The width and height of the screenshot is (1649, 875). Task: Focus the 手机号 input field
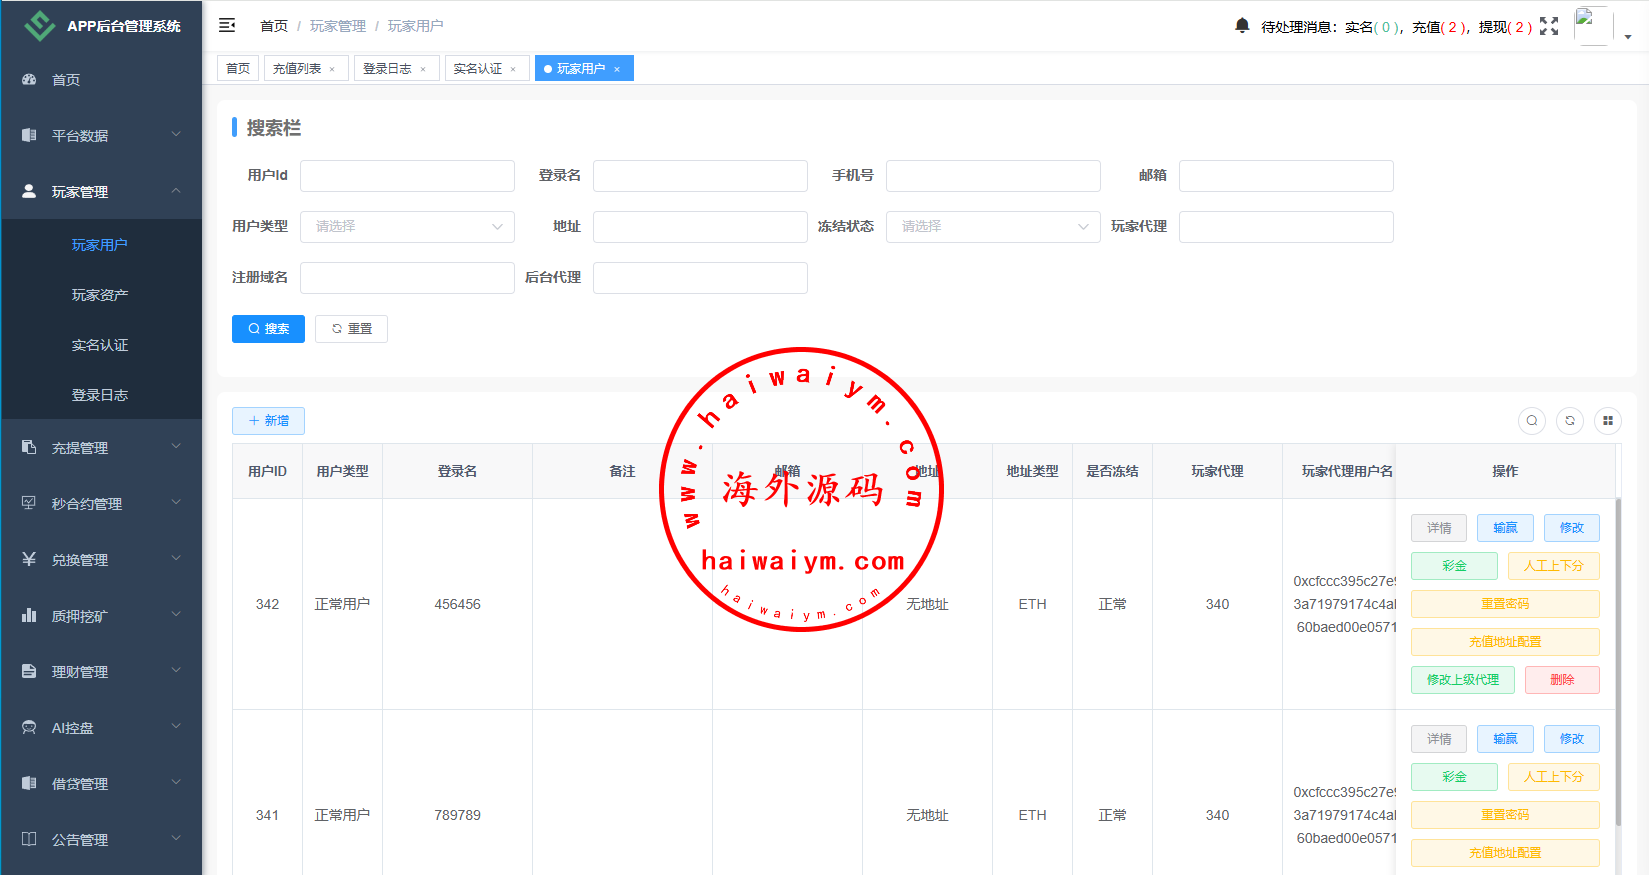tap(993, 176)
